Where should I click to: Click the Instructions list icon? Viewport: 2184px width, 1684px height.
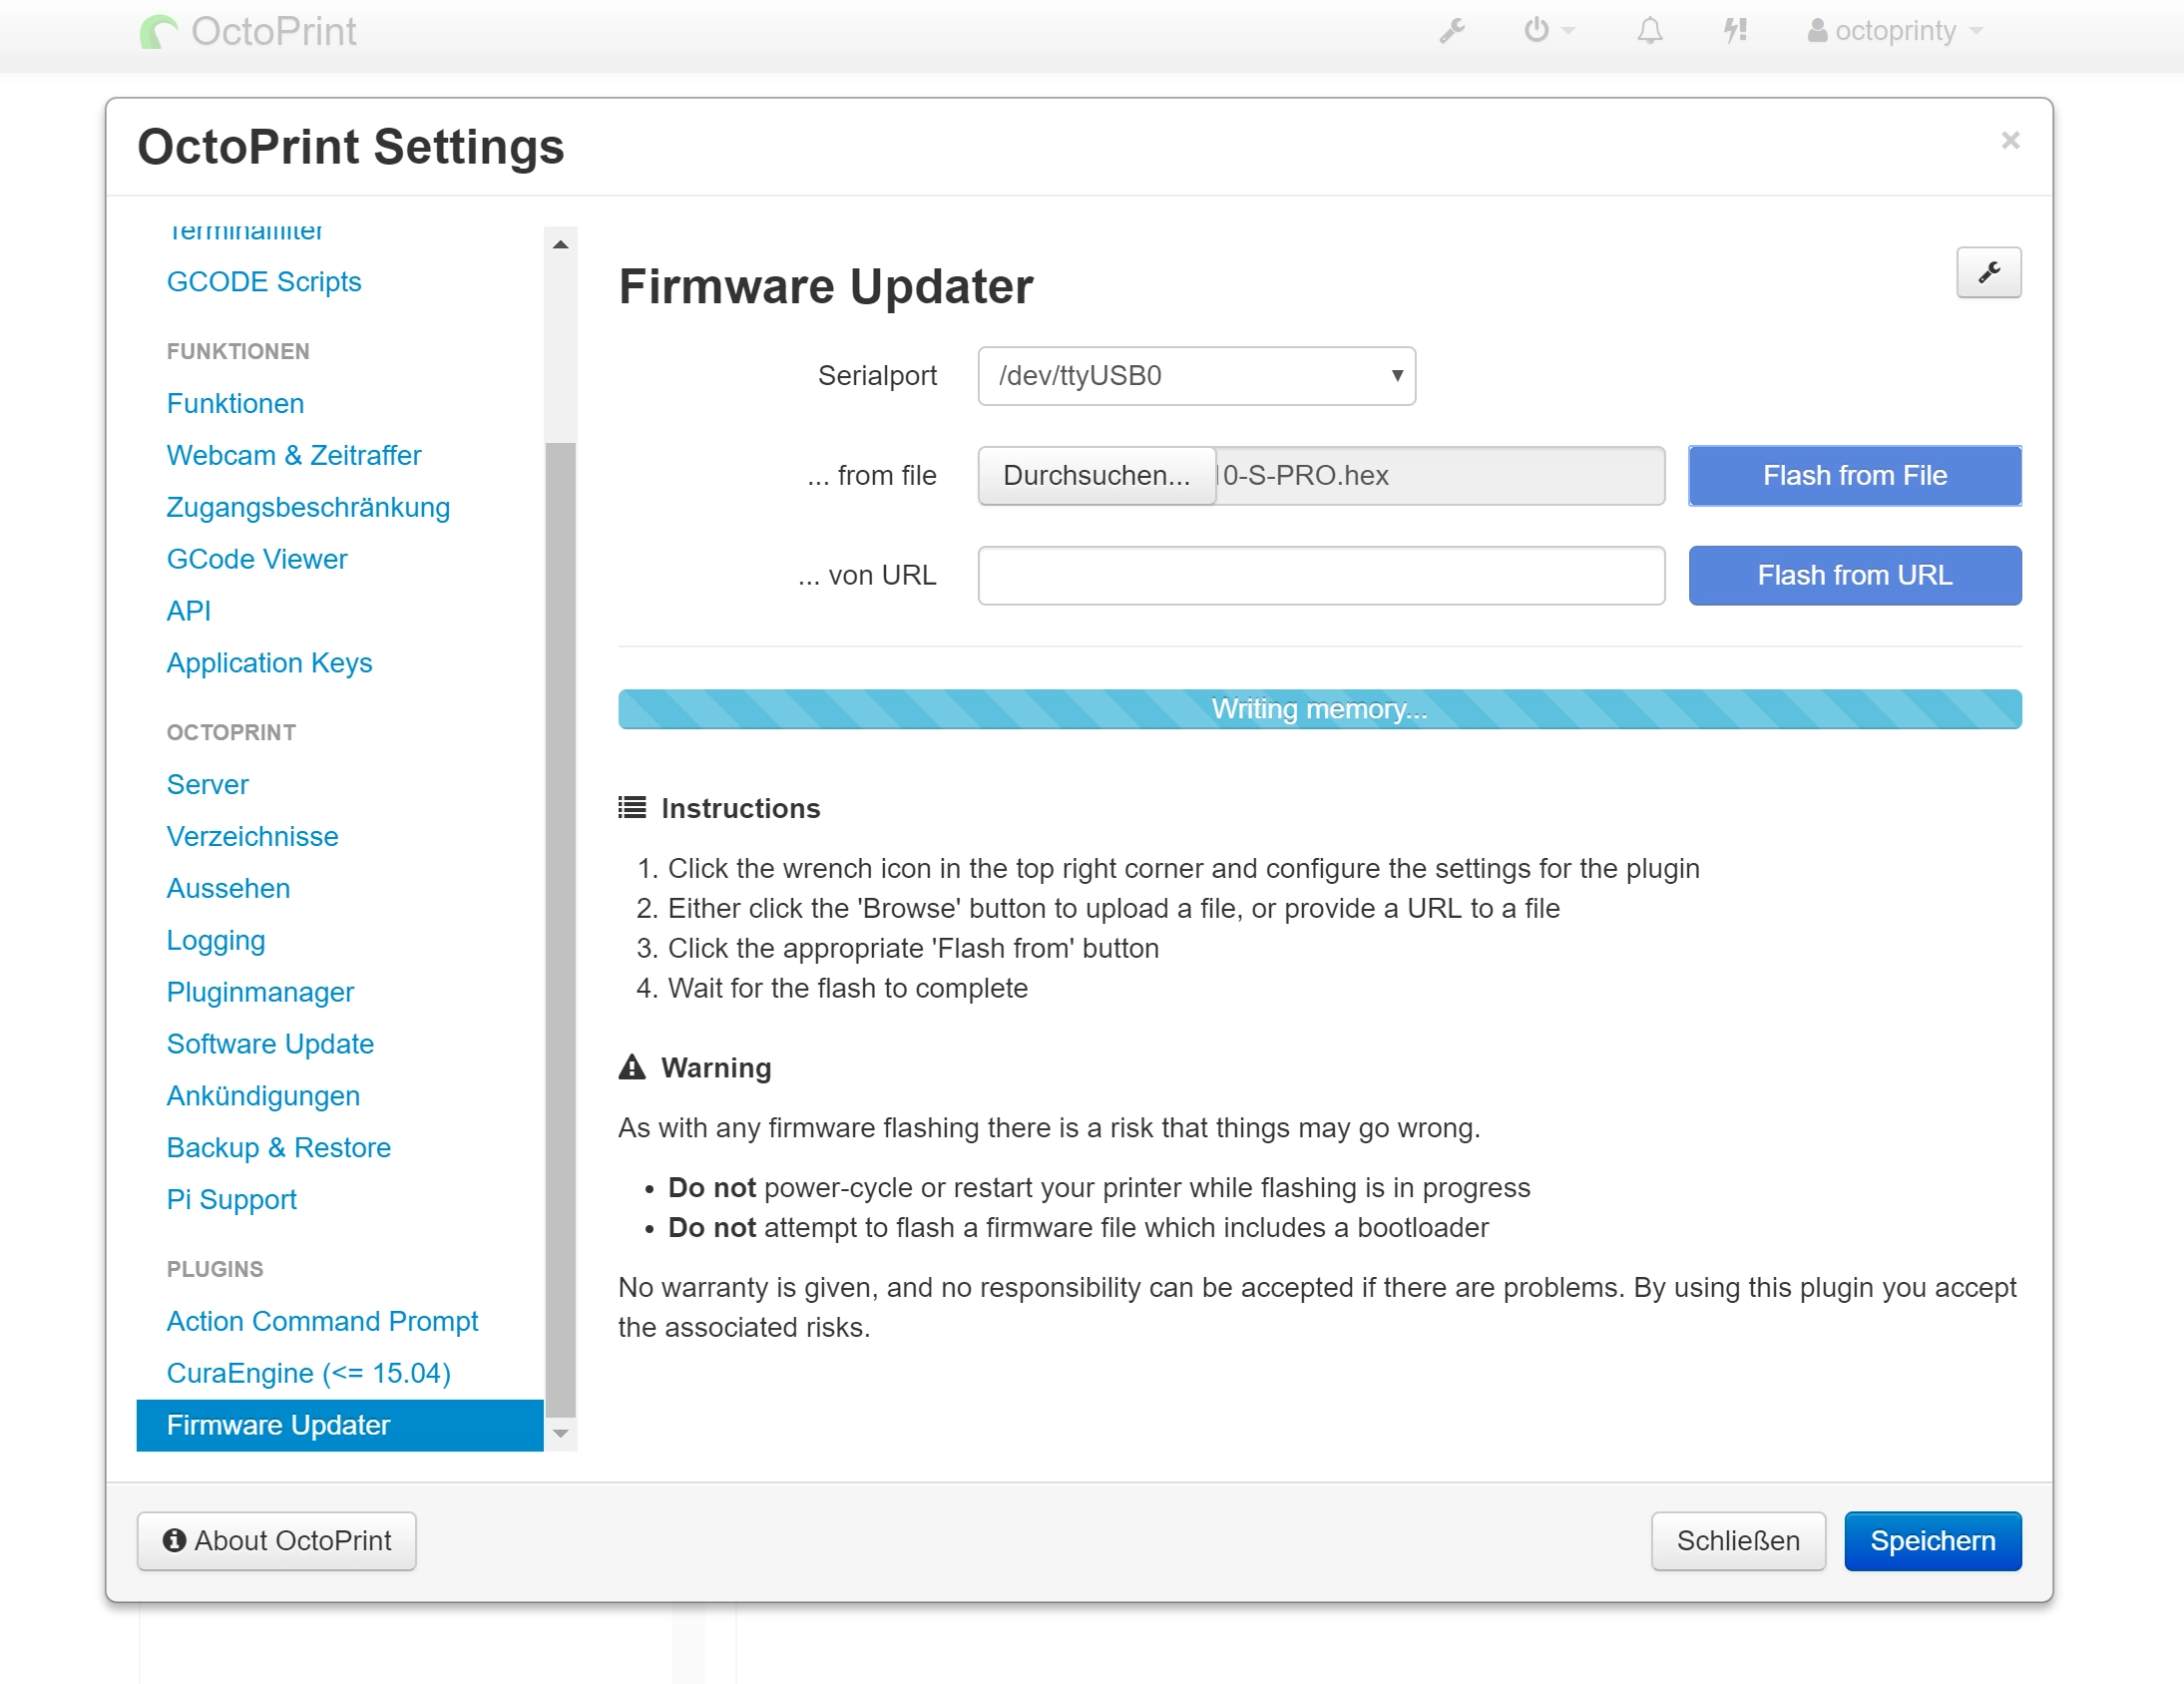pos(632,808)
